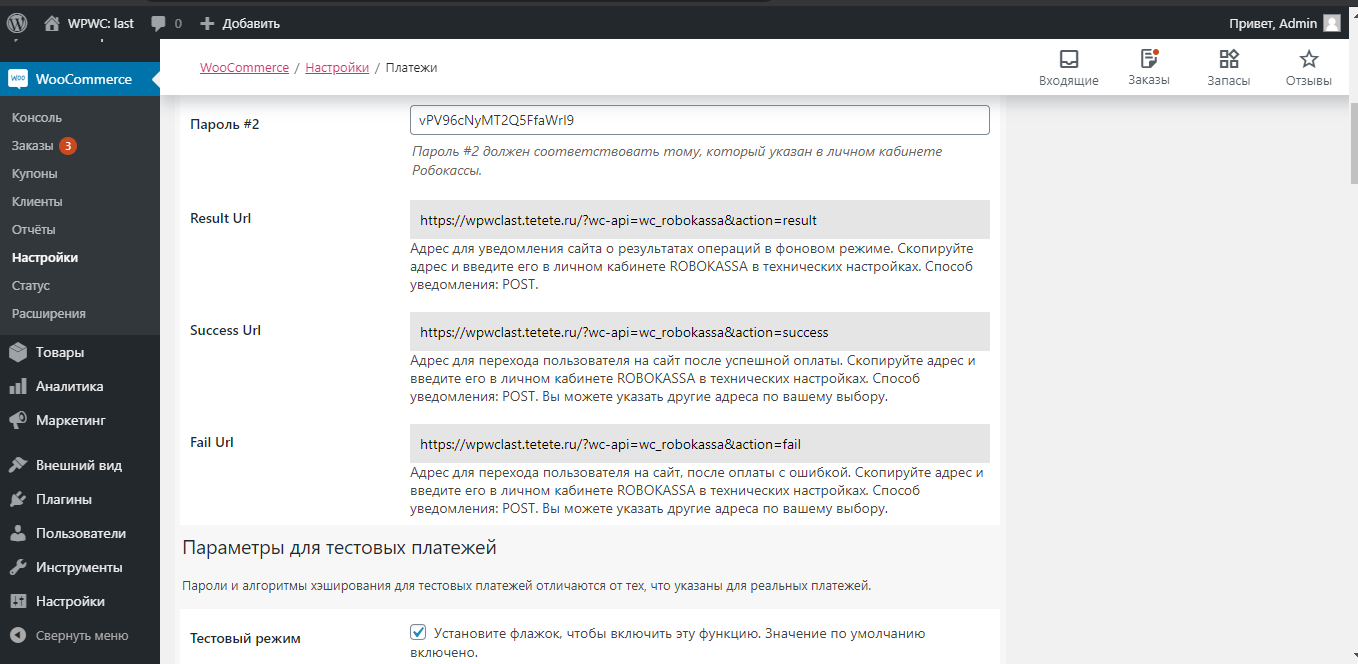Screen dimensions: 1358x664
Task: Click the Свернуть меню collapse arrow icon
Action: 18,635
